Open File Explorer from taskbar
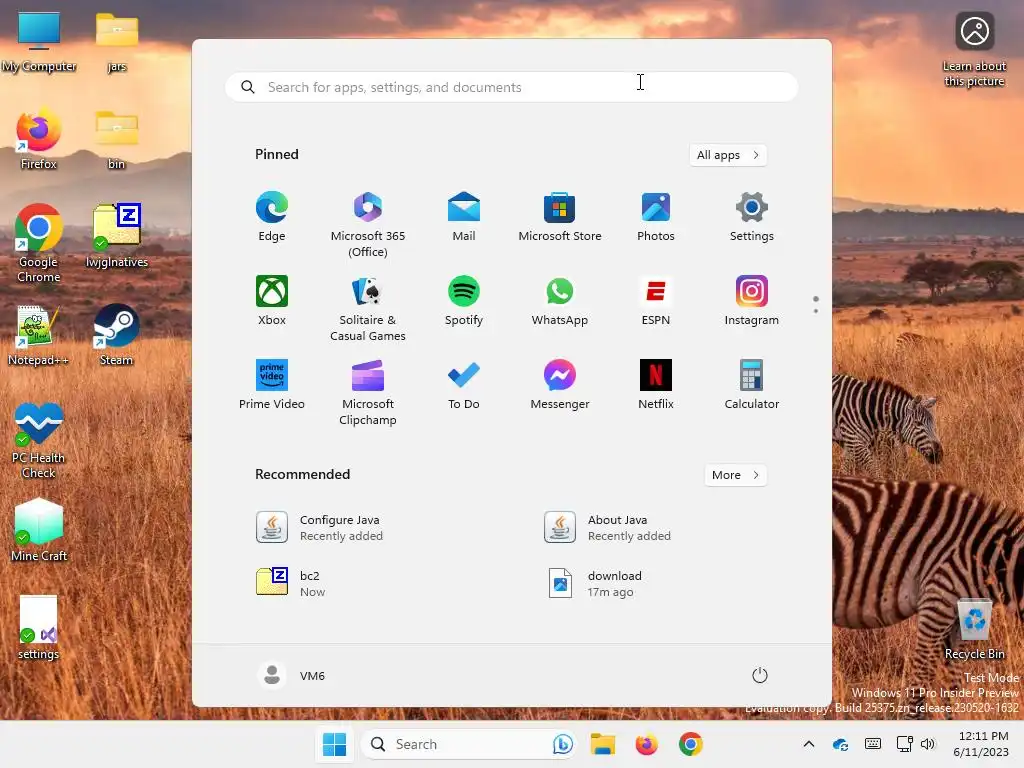1024x768 pixels. (603, 744)
